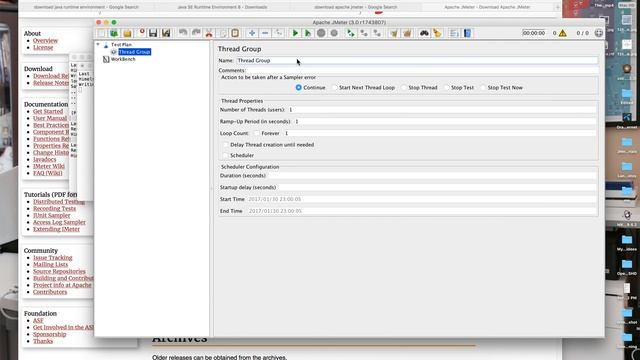The width and height of the screenshot is (640, 360).
Task: Click the Stop test round icon
Action: tap(321, 33)
